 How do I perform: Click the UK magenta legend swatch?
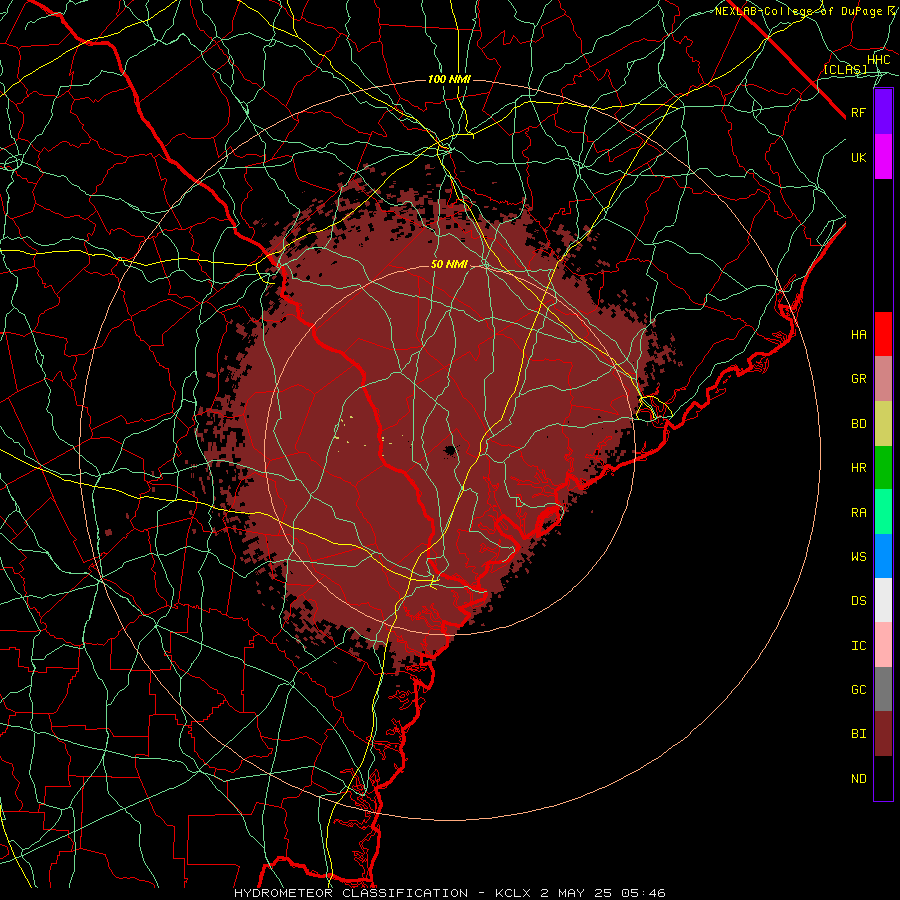point(883,157)
